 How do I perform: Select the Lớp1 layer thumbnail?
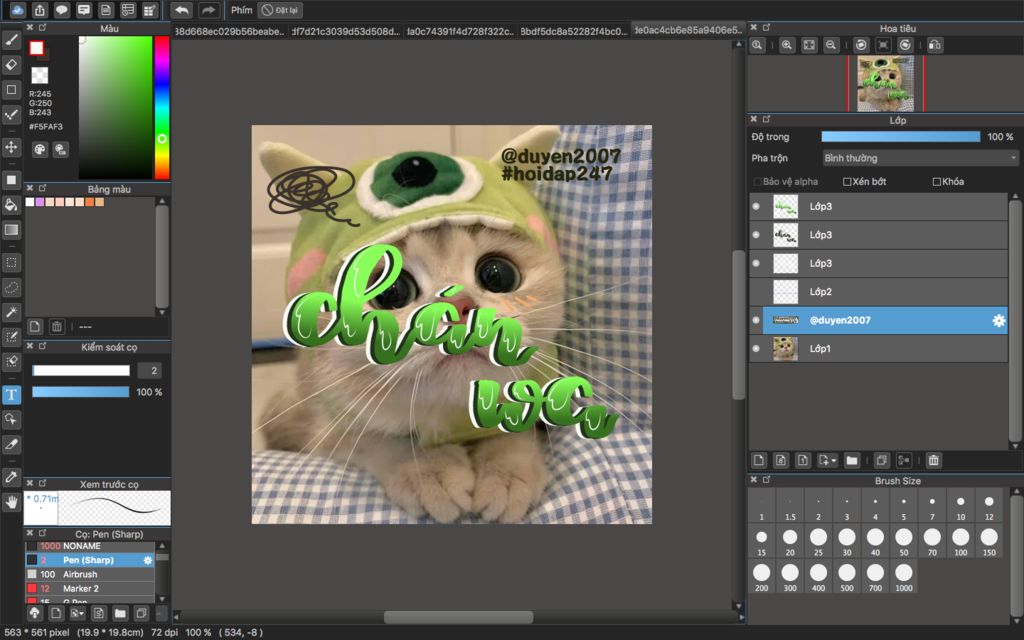click(785, 349)
